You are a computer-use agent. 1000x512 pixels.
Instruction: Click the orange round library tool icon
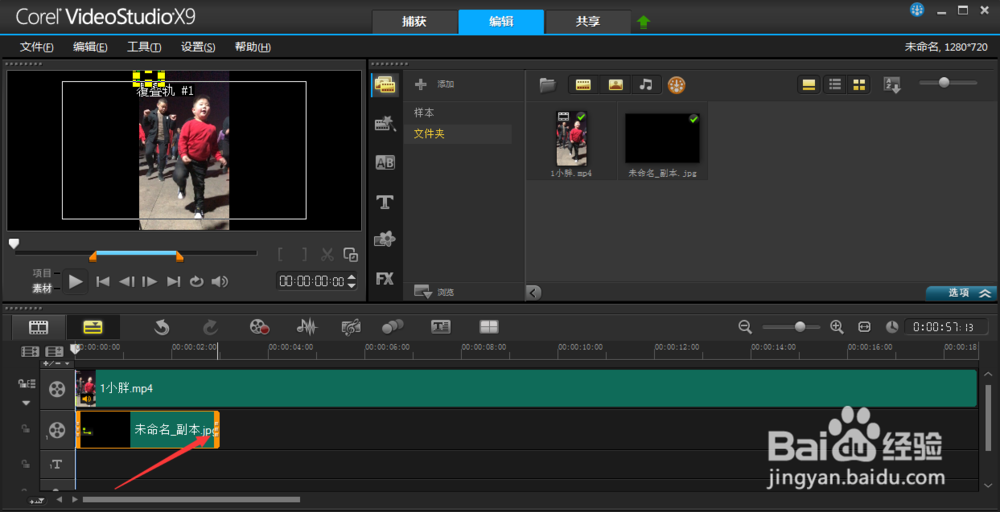676,85
